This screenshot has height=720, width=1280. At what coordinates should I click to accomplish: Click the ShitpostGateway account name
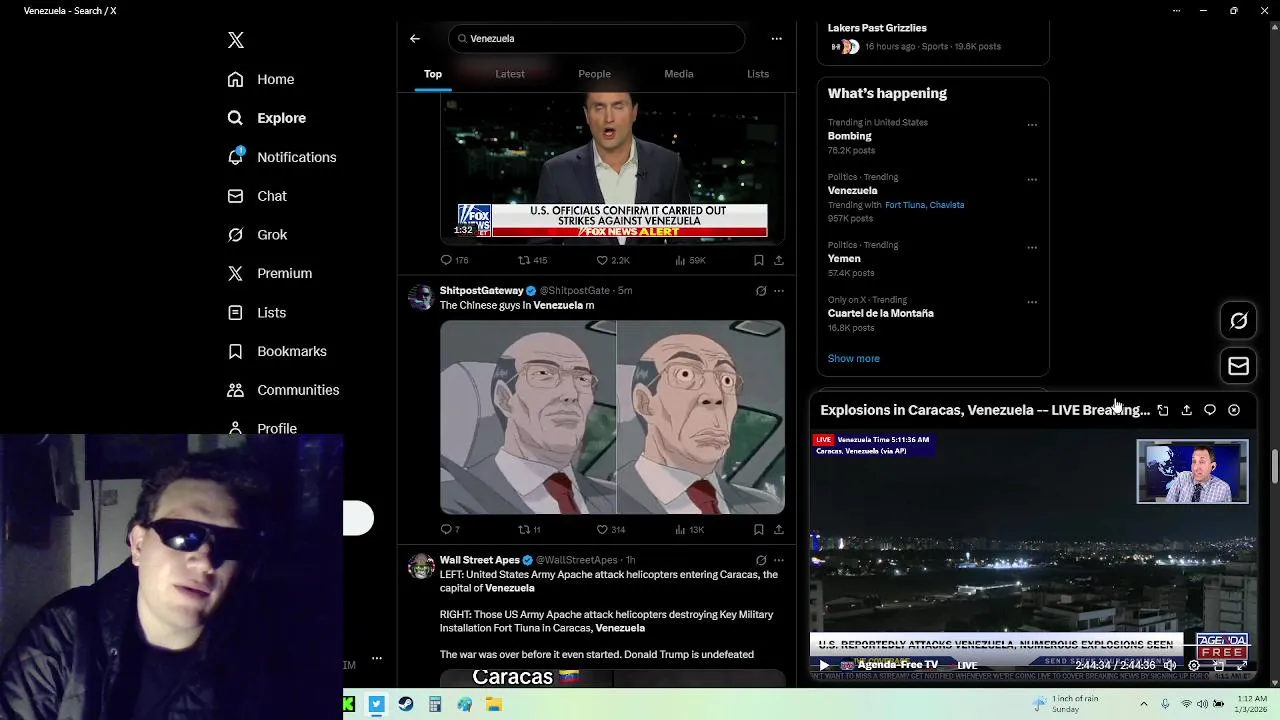click(482, 290)
